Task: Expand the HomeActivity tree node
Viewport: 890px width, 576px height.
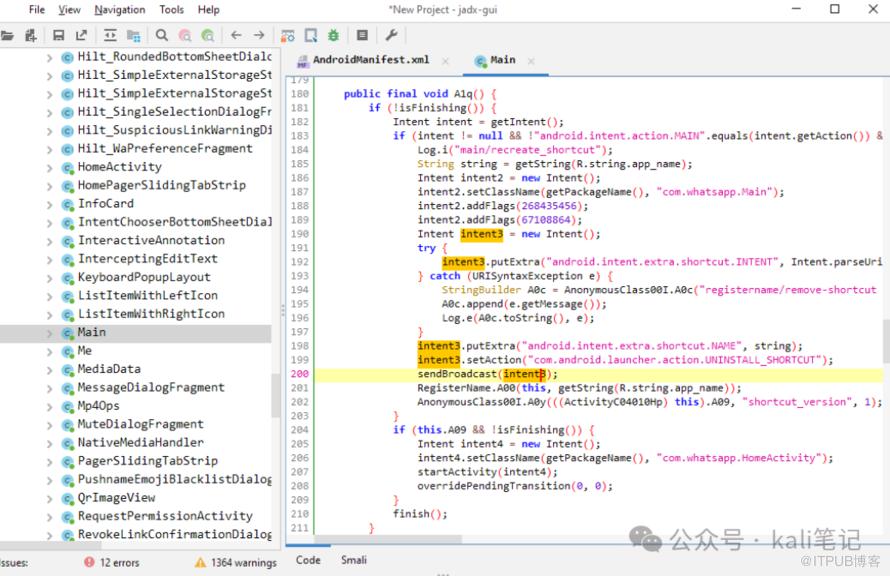Action: pos(50,167)
